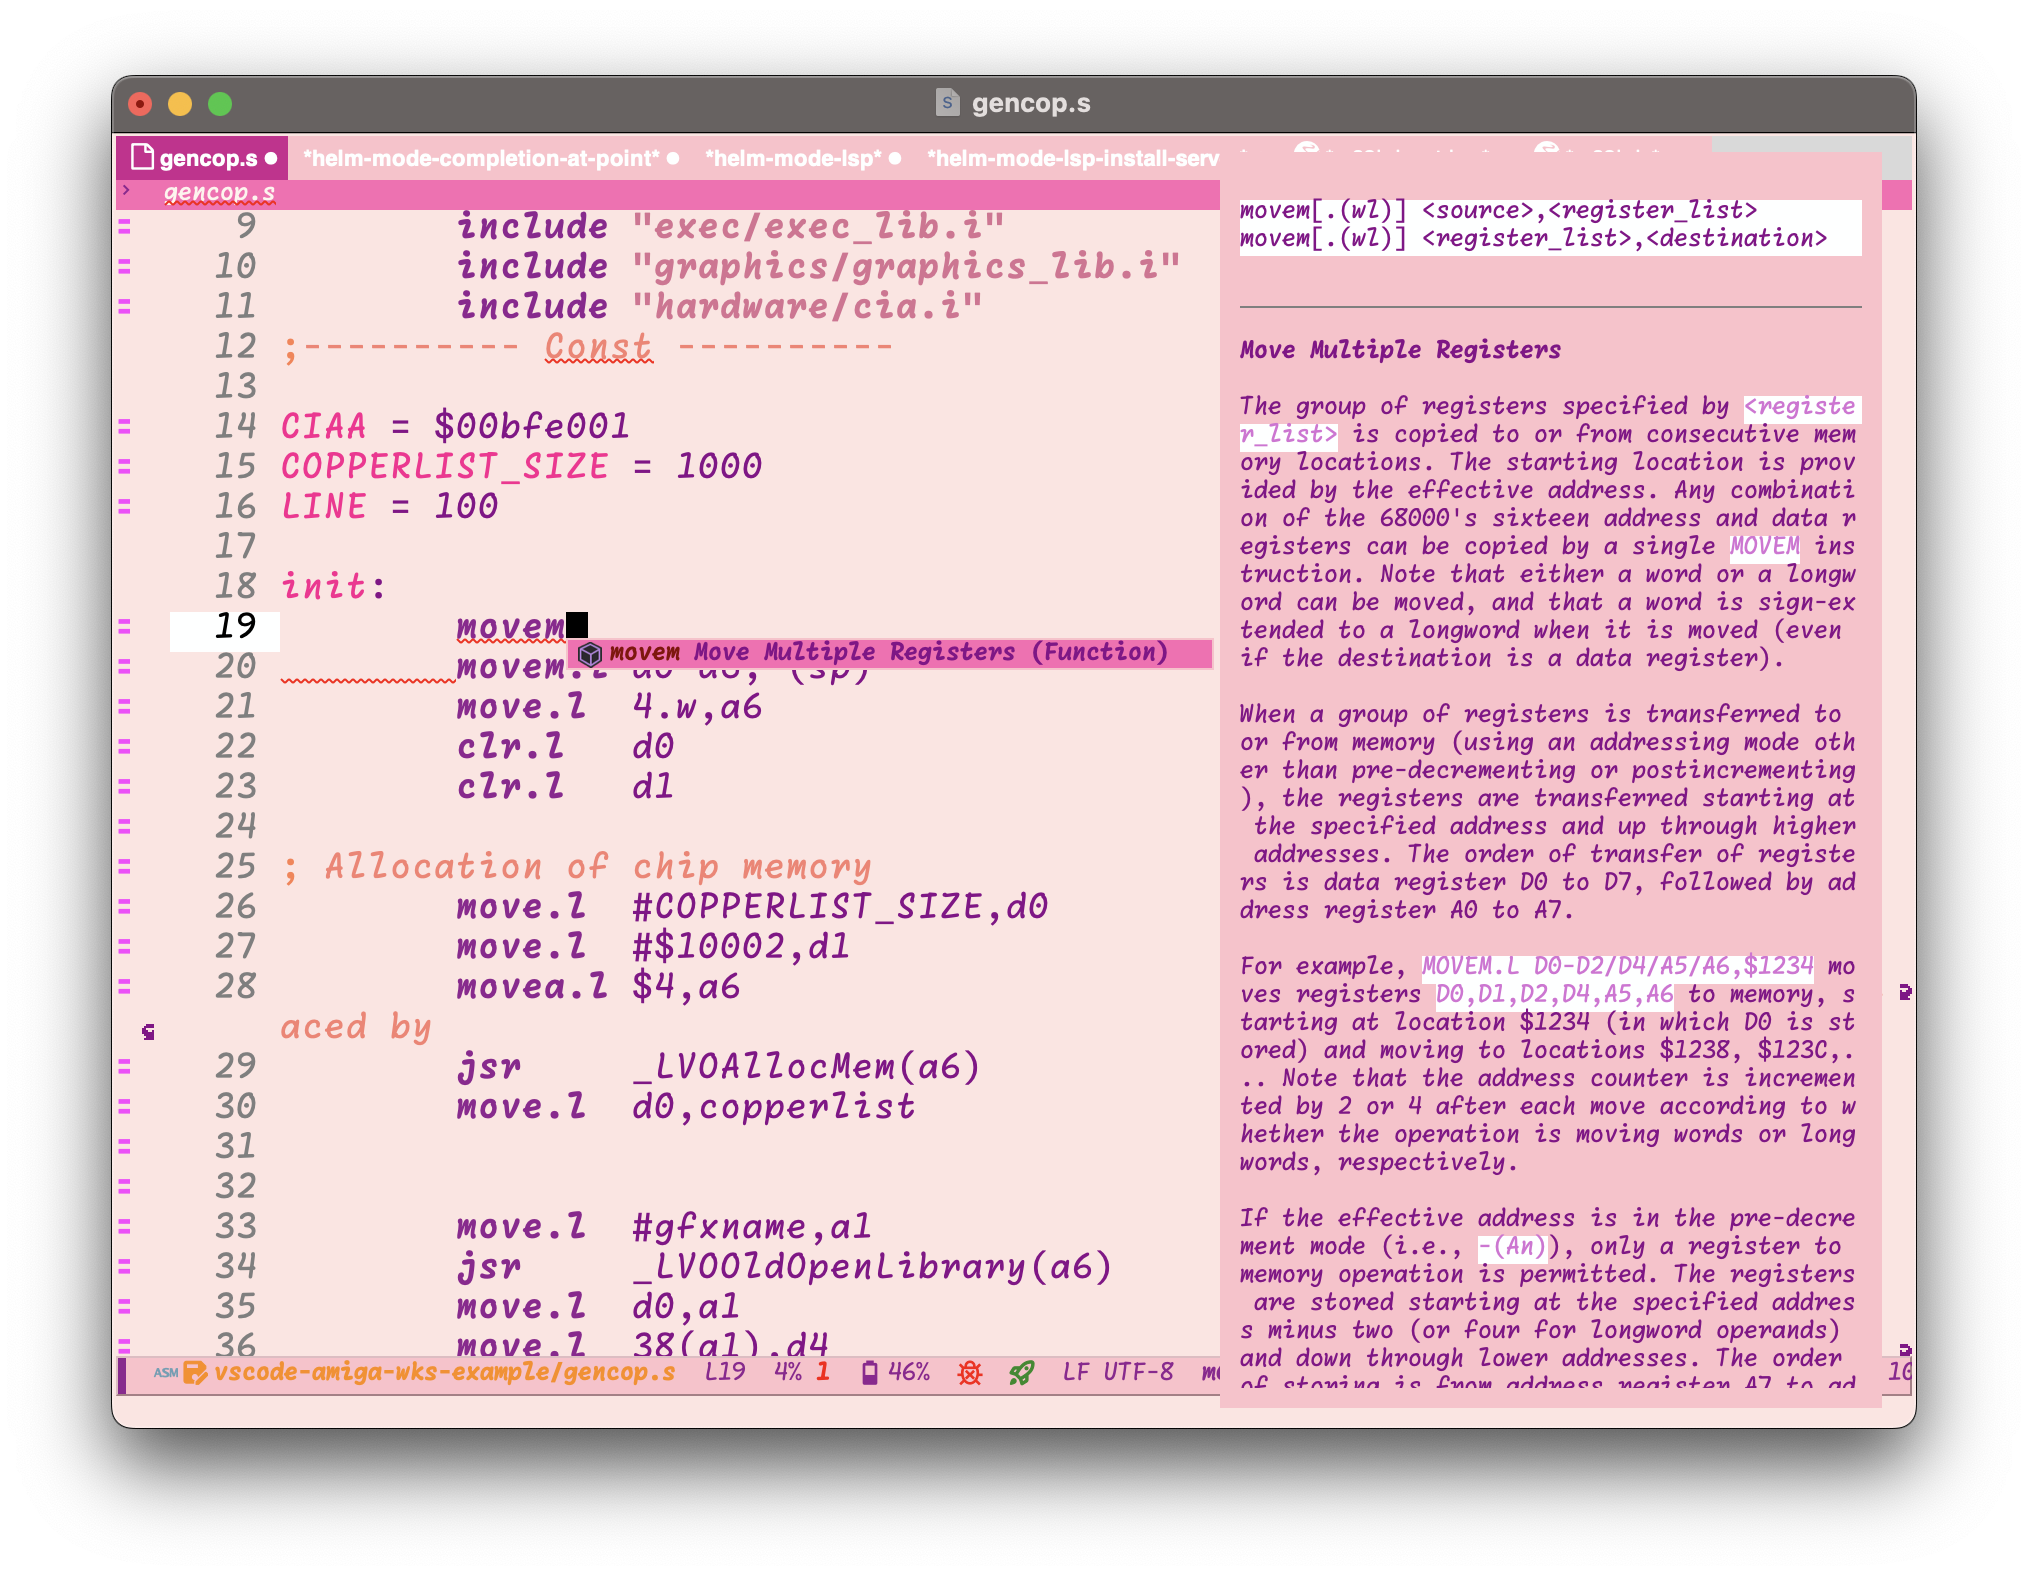Click line number 19 in gutter
This screenshot has width=2028, height=1576.
point(236,627)
